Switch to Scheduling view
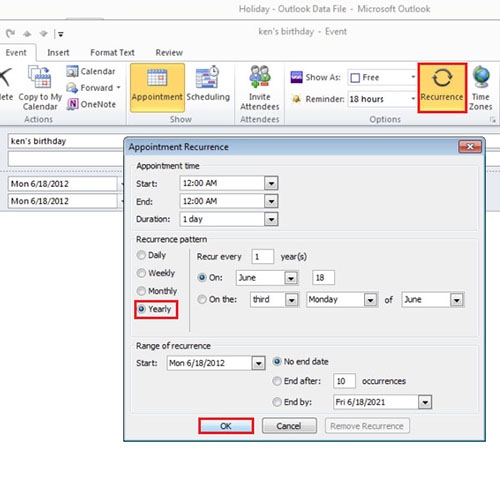 point(208,87)
